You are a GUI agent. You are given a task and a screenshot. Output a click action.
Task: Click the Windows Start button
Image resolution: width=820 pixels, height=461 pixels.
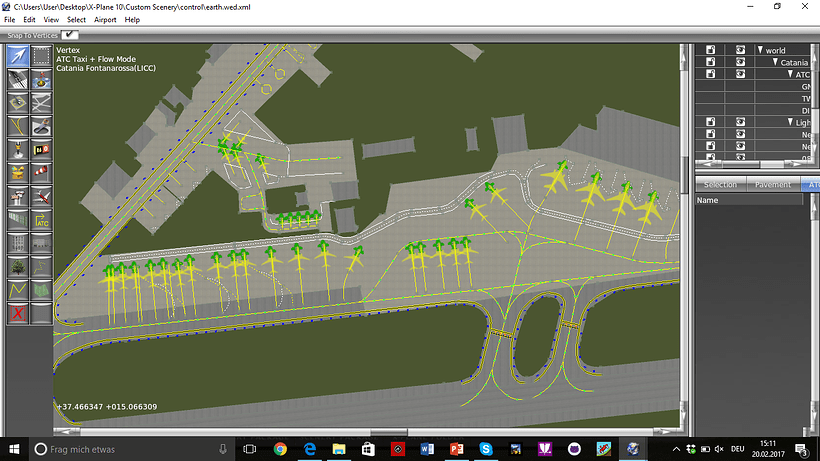pos(14,449)
